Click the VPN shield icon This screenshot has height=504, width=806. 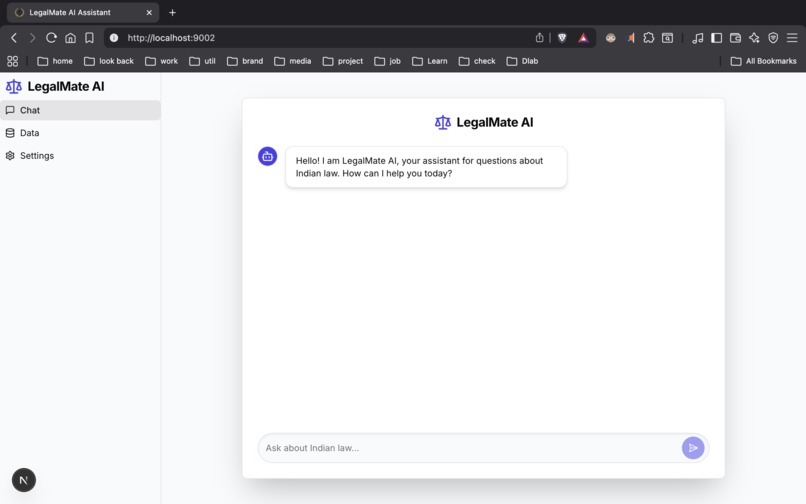point(773,38)
